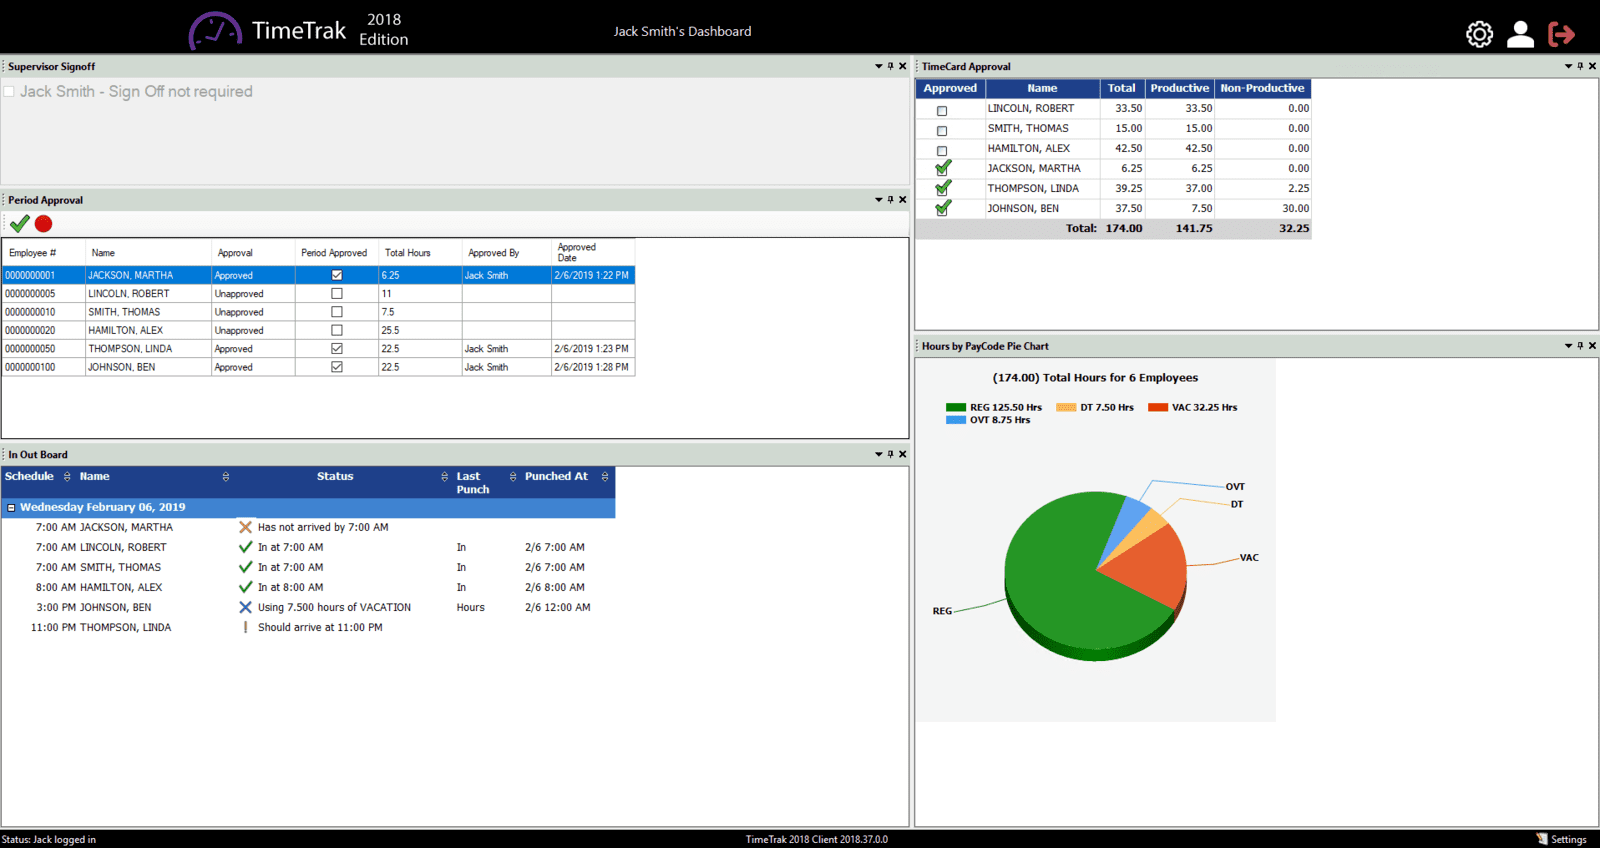Open the user profile icon
Screen dimensions: 1600x848
(x=1520, y=34)
